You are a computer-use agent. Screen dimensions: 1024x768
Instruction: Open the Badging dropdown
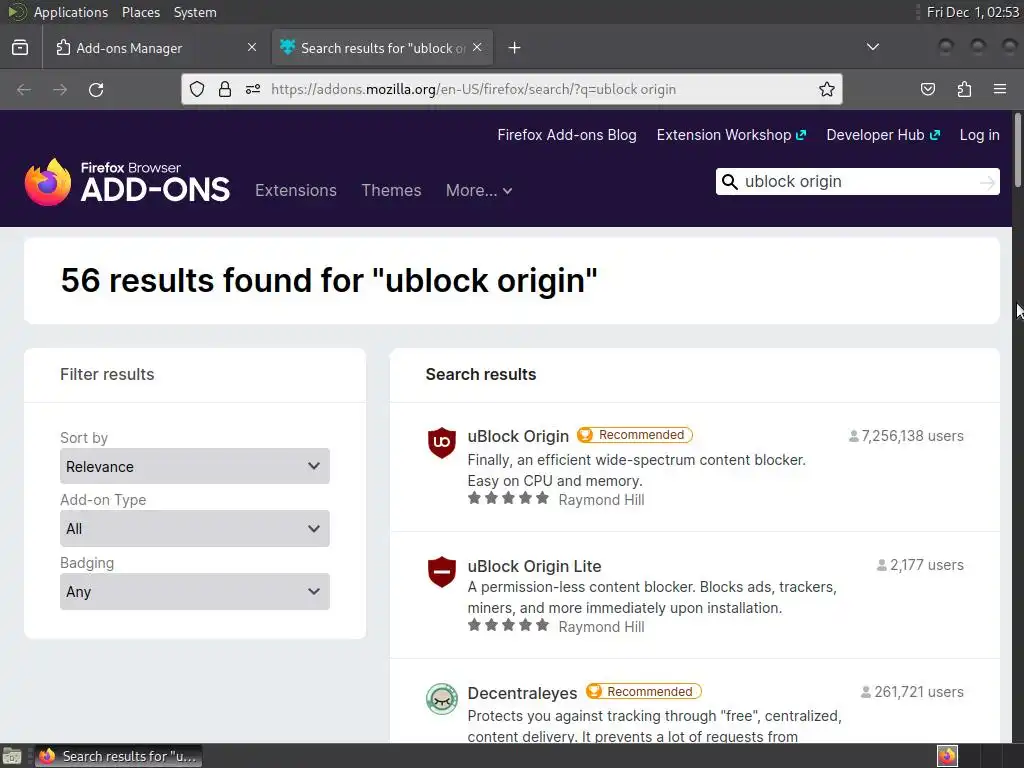[x=195, y=592]
